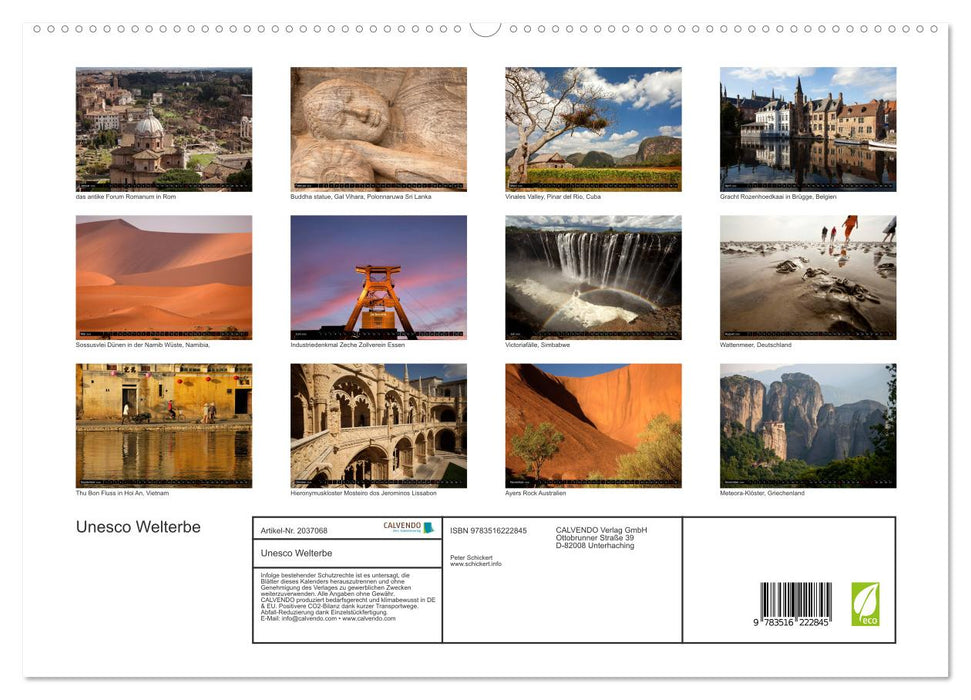This screenshot has height=700, width=971.
Task: Click the ISBN barcode 9783516222845
Action: [x=793, y=600]
